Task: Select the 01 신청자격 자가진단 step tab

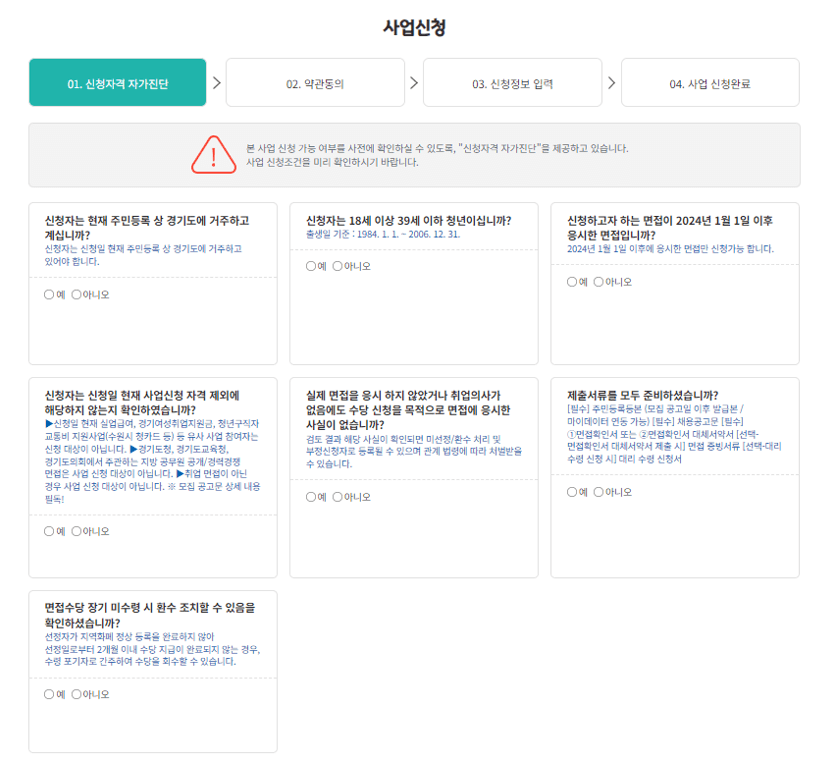Action: point(119,82)
